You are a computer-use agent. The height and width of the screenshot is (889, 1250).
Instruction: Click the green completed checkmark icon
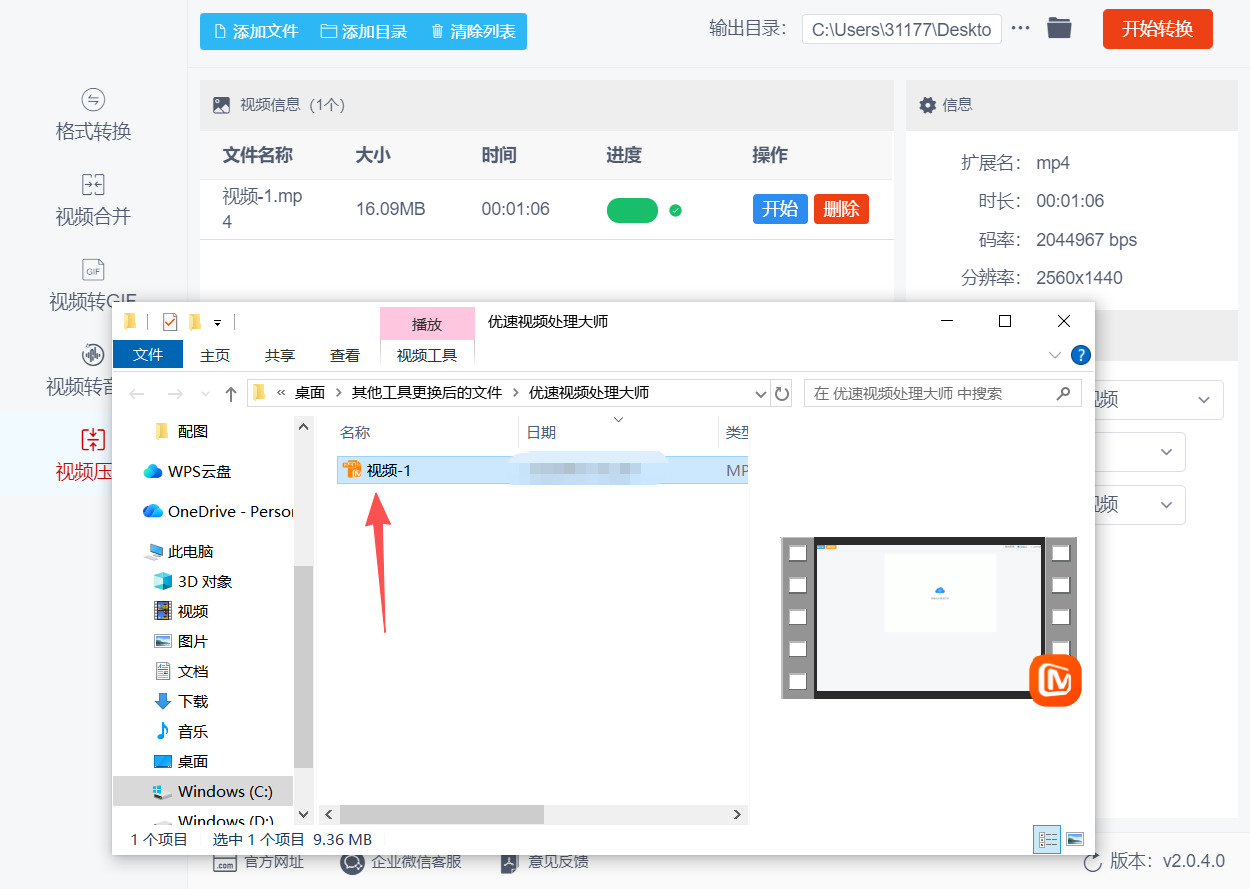(x=676, y=210)
